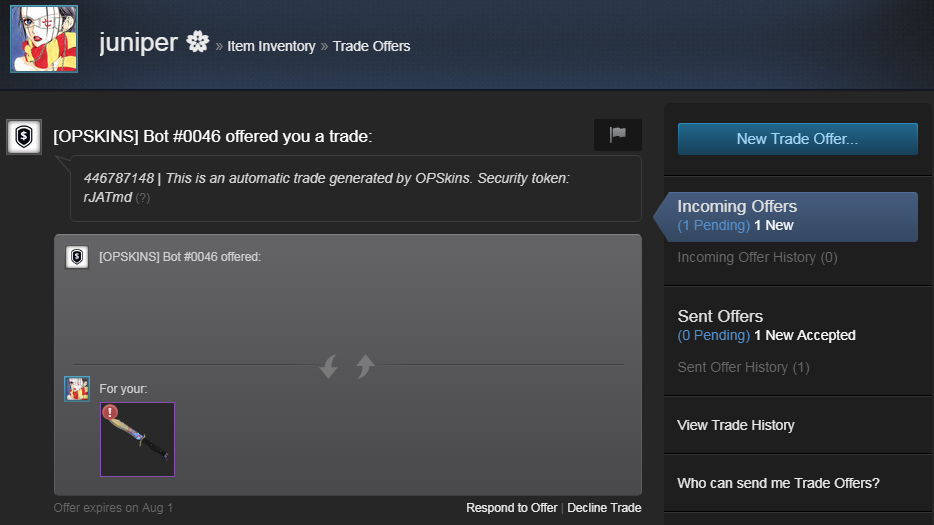934x525 pixels.
Task: Select the knife item thumbnail
Action: coord(138,441)
